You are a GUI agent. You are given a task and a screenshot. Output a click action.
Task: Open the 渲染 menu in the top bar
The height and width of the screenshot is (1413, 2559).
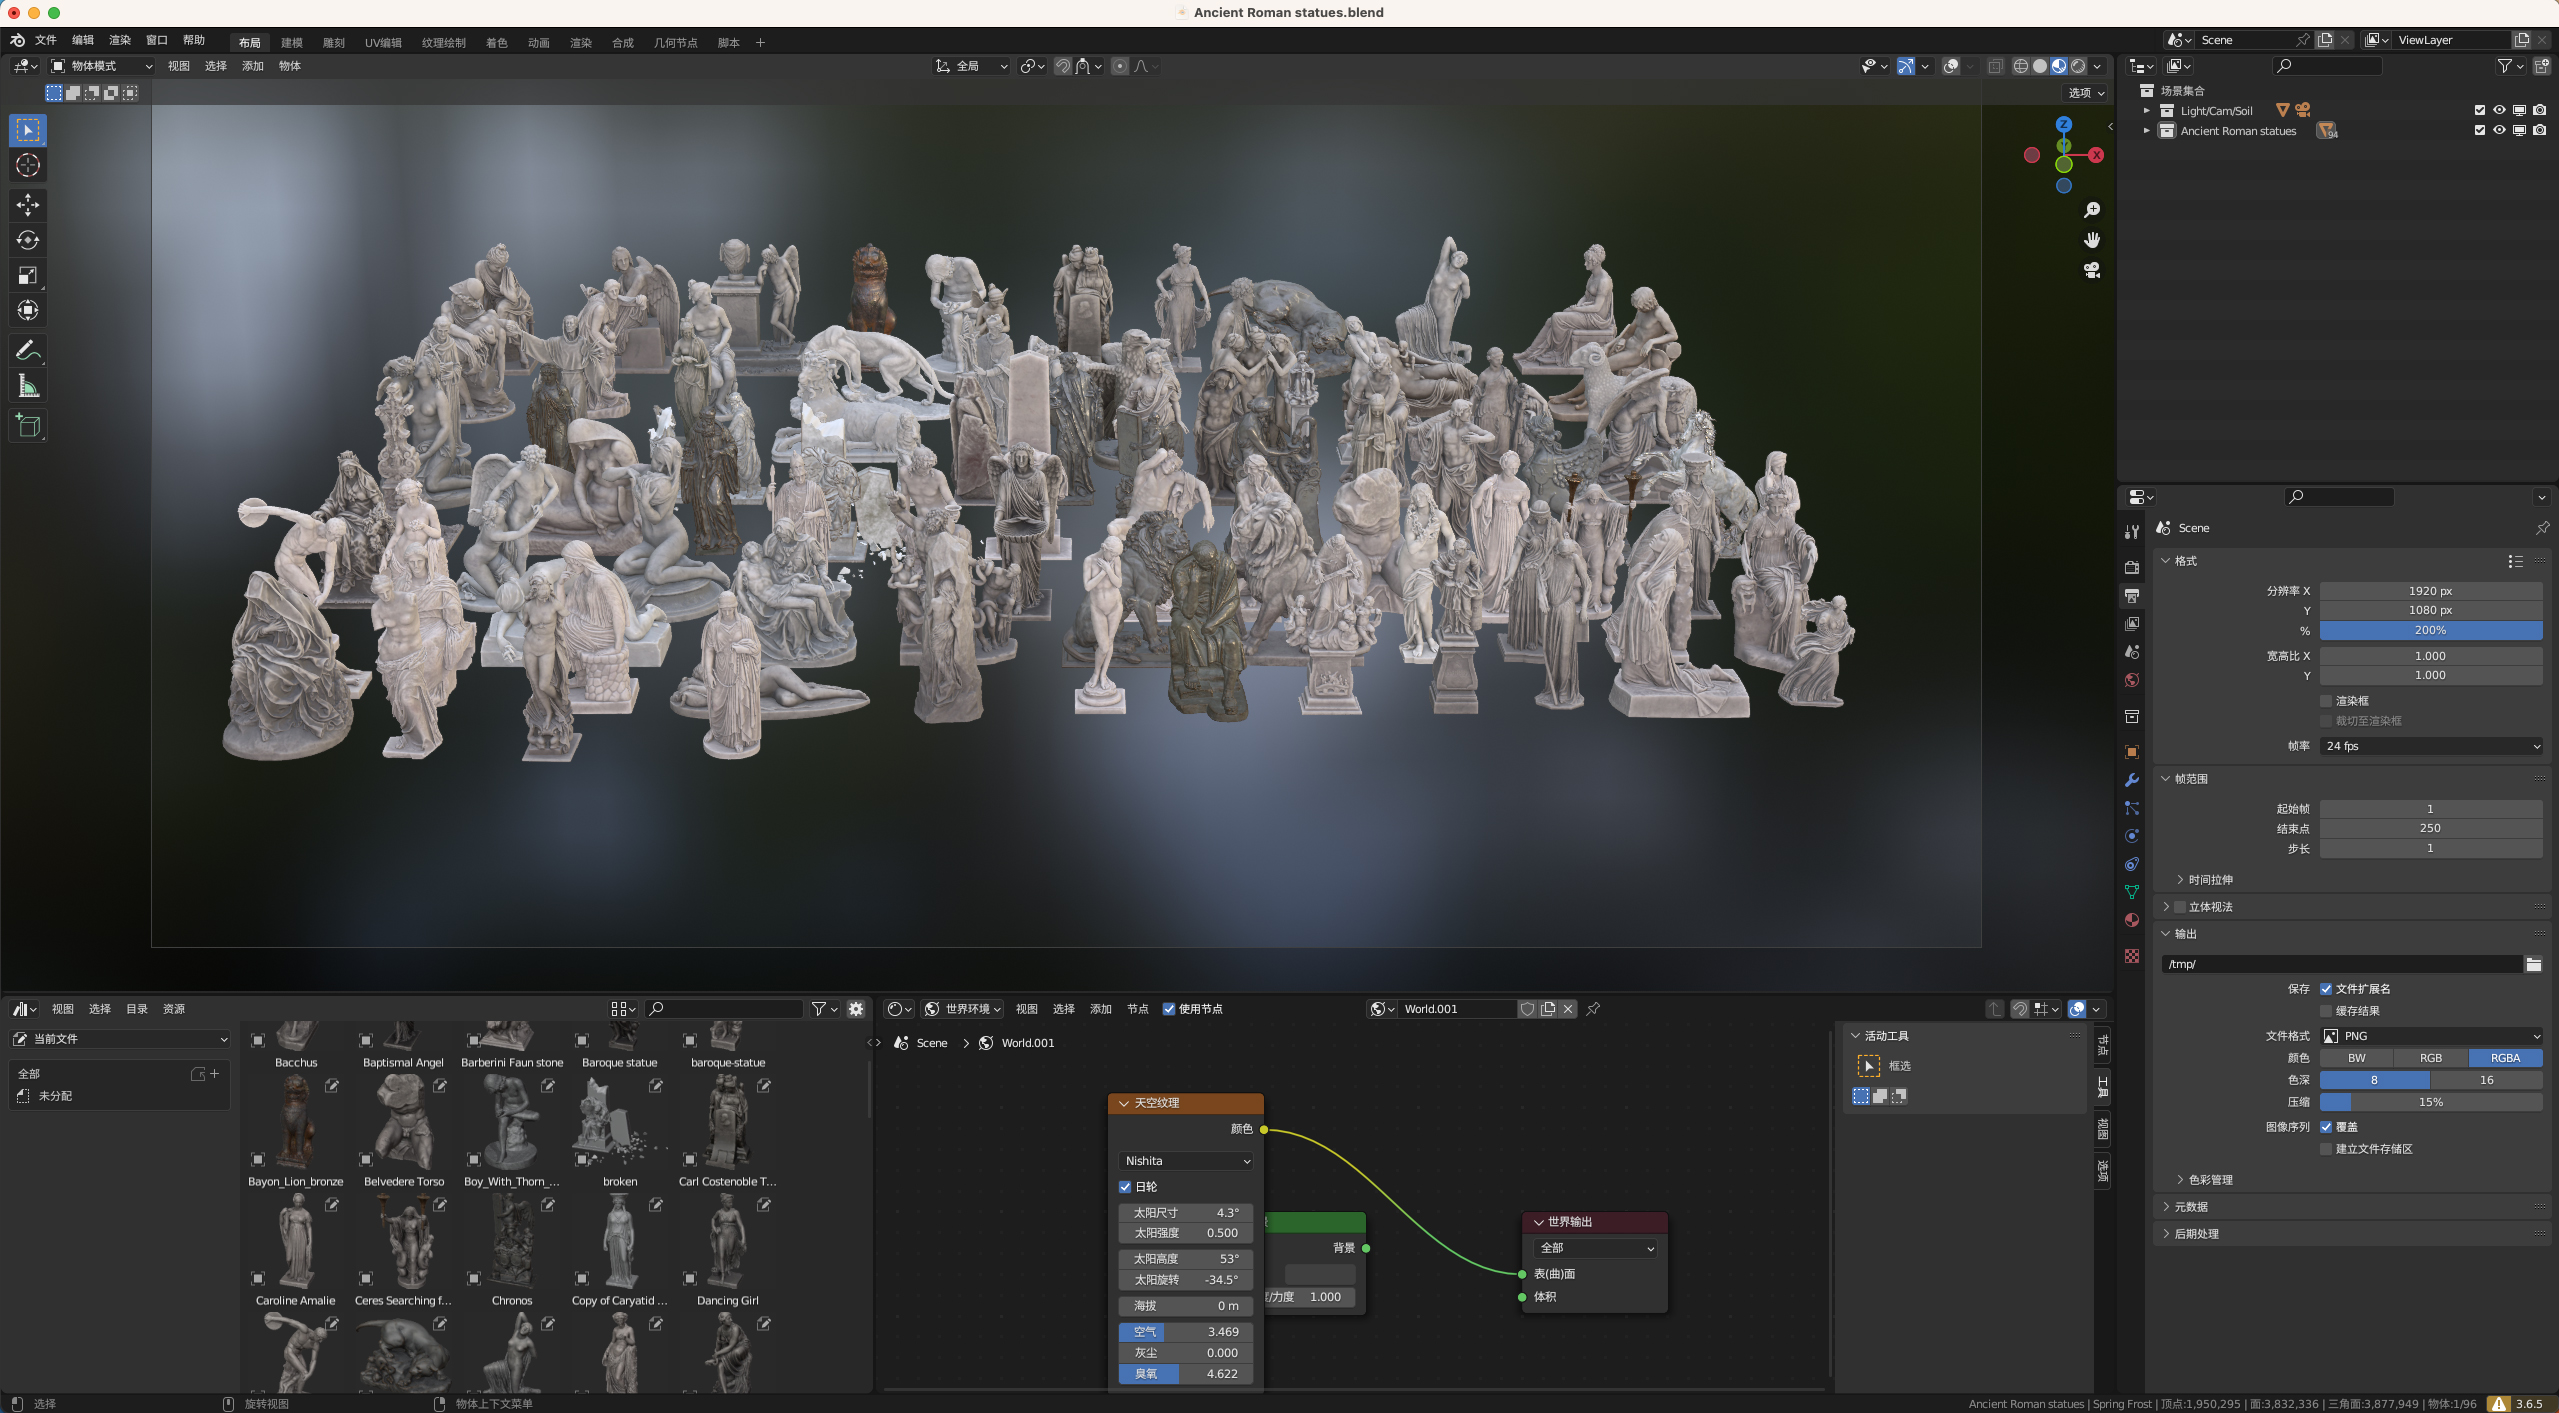[x=119, y=42]
